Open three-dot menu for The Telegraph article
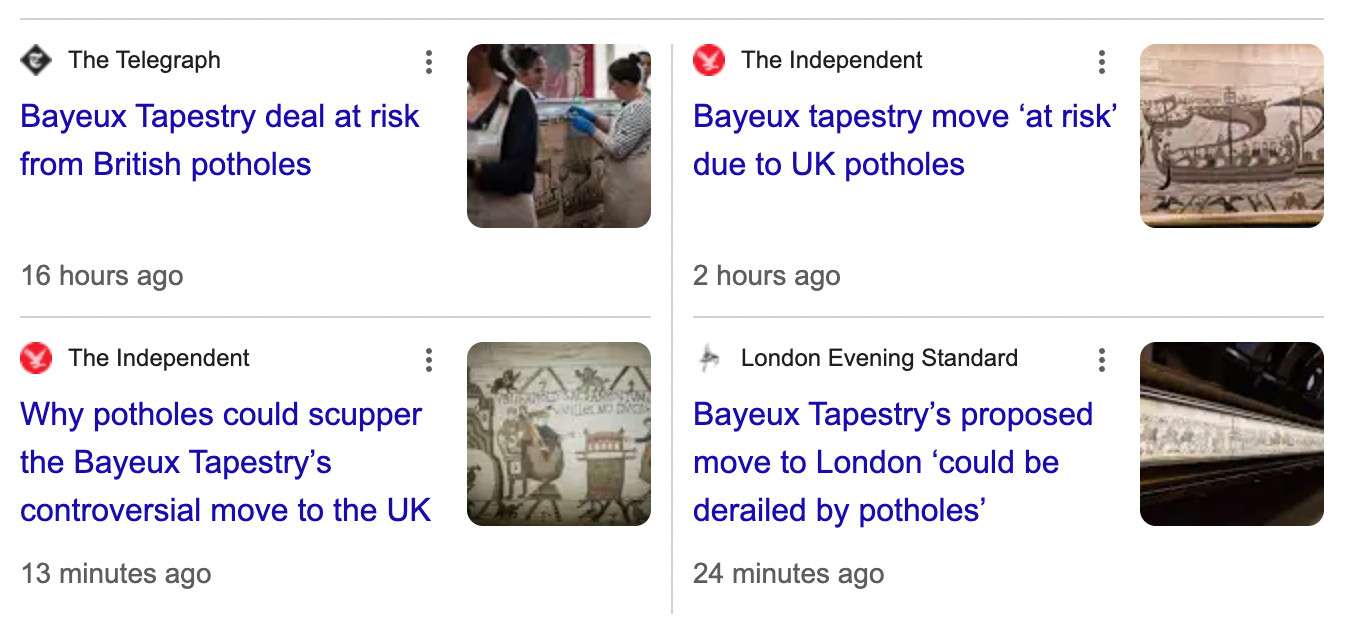The image size is (1346, 618). (428, 62)
